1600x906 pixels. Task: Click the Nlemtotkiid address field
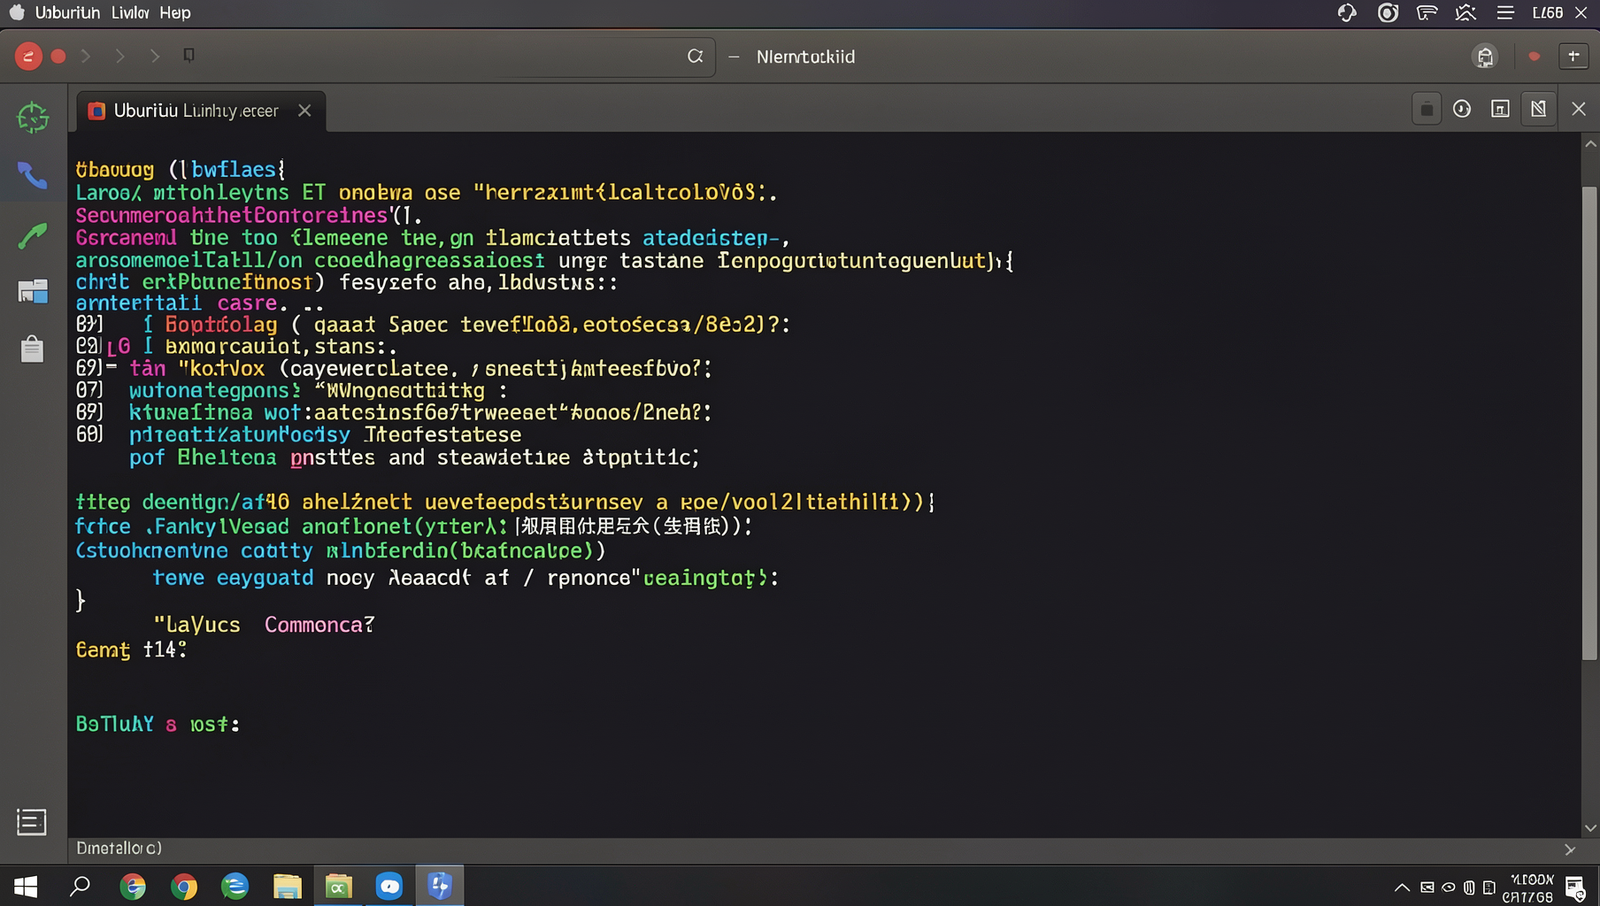point(806,57)
